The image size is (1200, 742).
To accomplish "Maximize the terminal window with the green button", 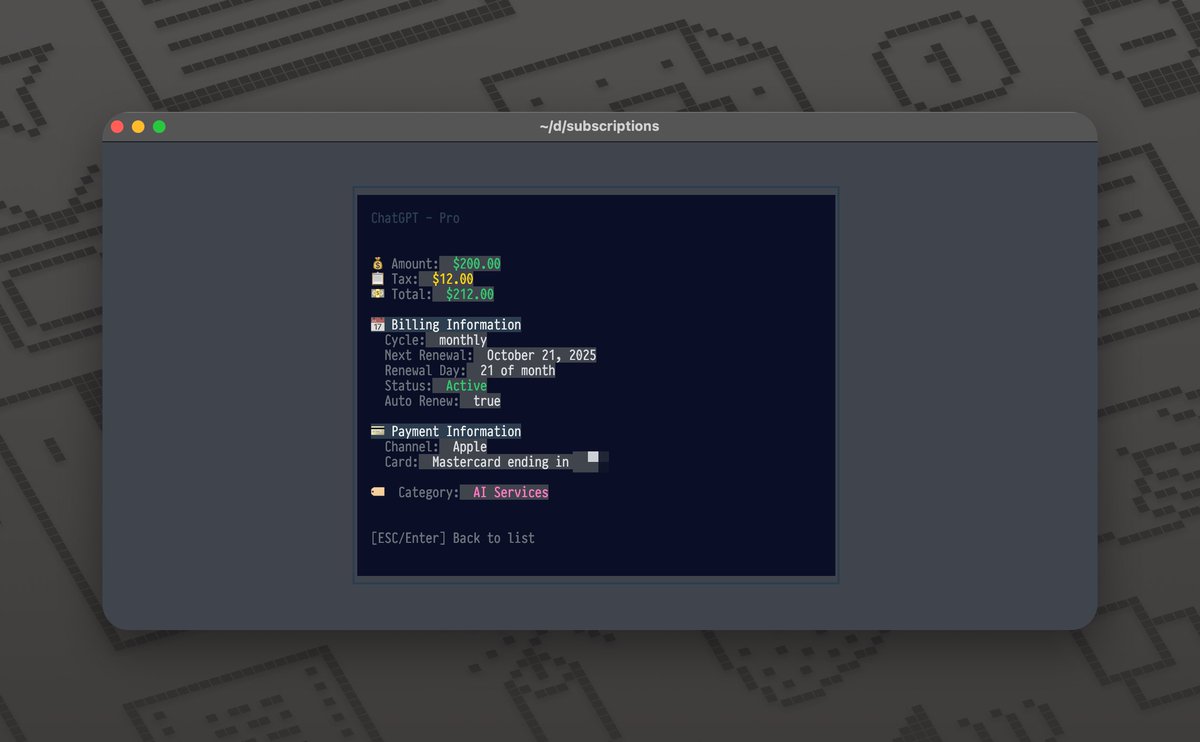I will (x=159, y=127).
